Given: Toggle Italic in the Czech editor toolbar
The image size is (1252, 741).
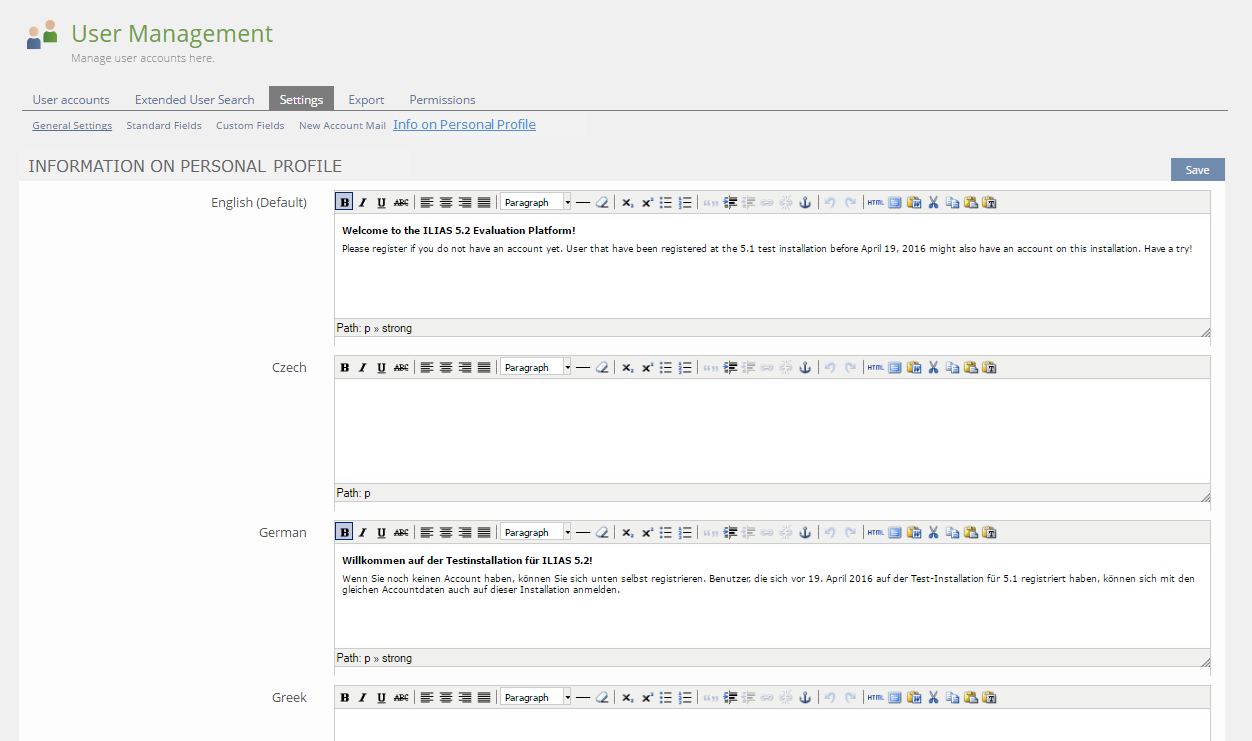Looking at the screenshot, I should pos(363,367).
